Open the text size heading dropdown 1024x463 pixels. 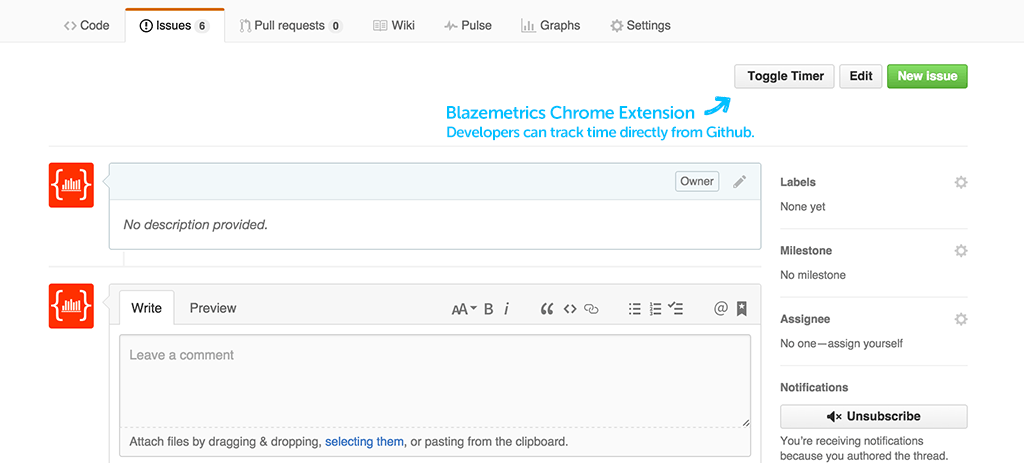464,309
